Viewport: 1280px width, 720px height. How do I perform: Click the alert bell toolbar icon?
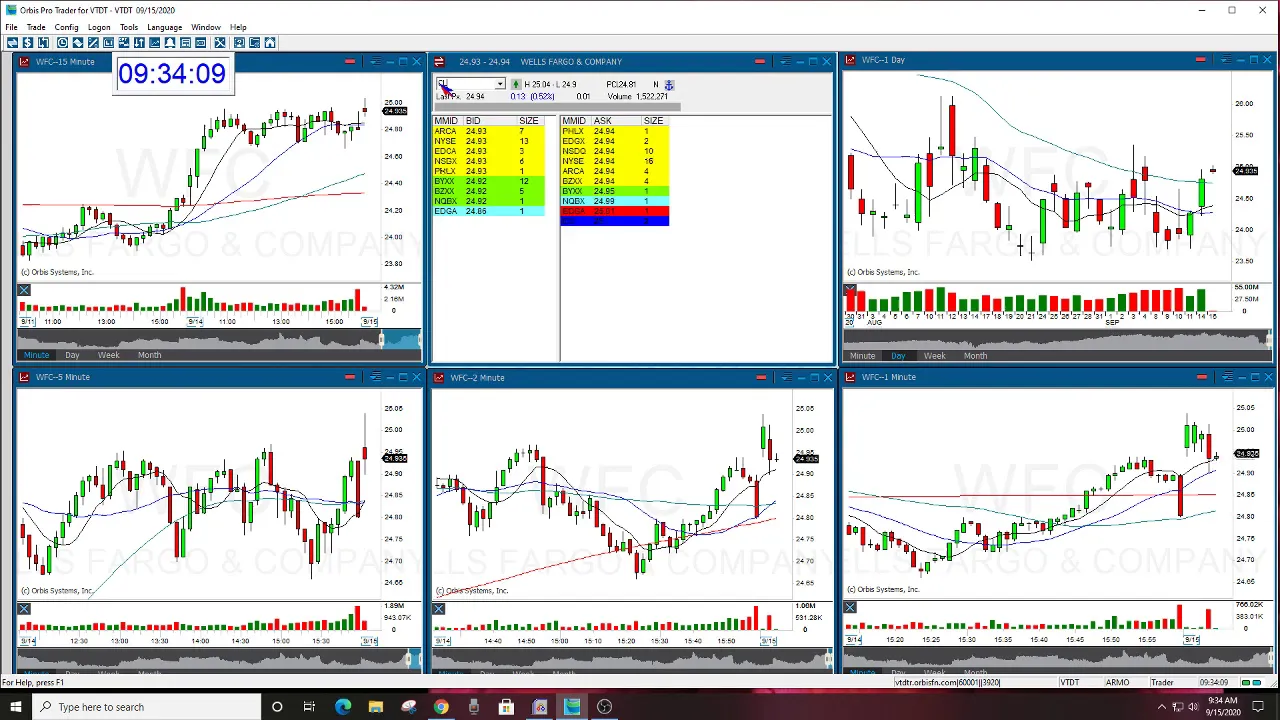(170, 42)
